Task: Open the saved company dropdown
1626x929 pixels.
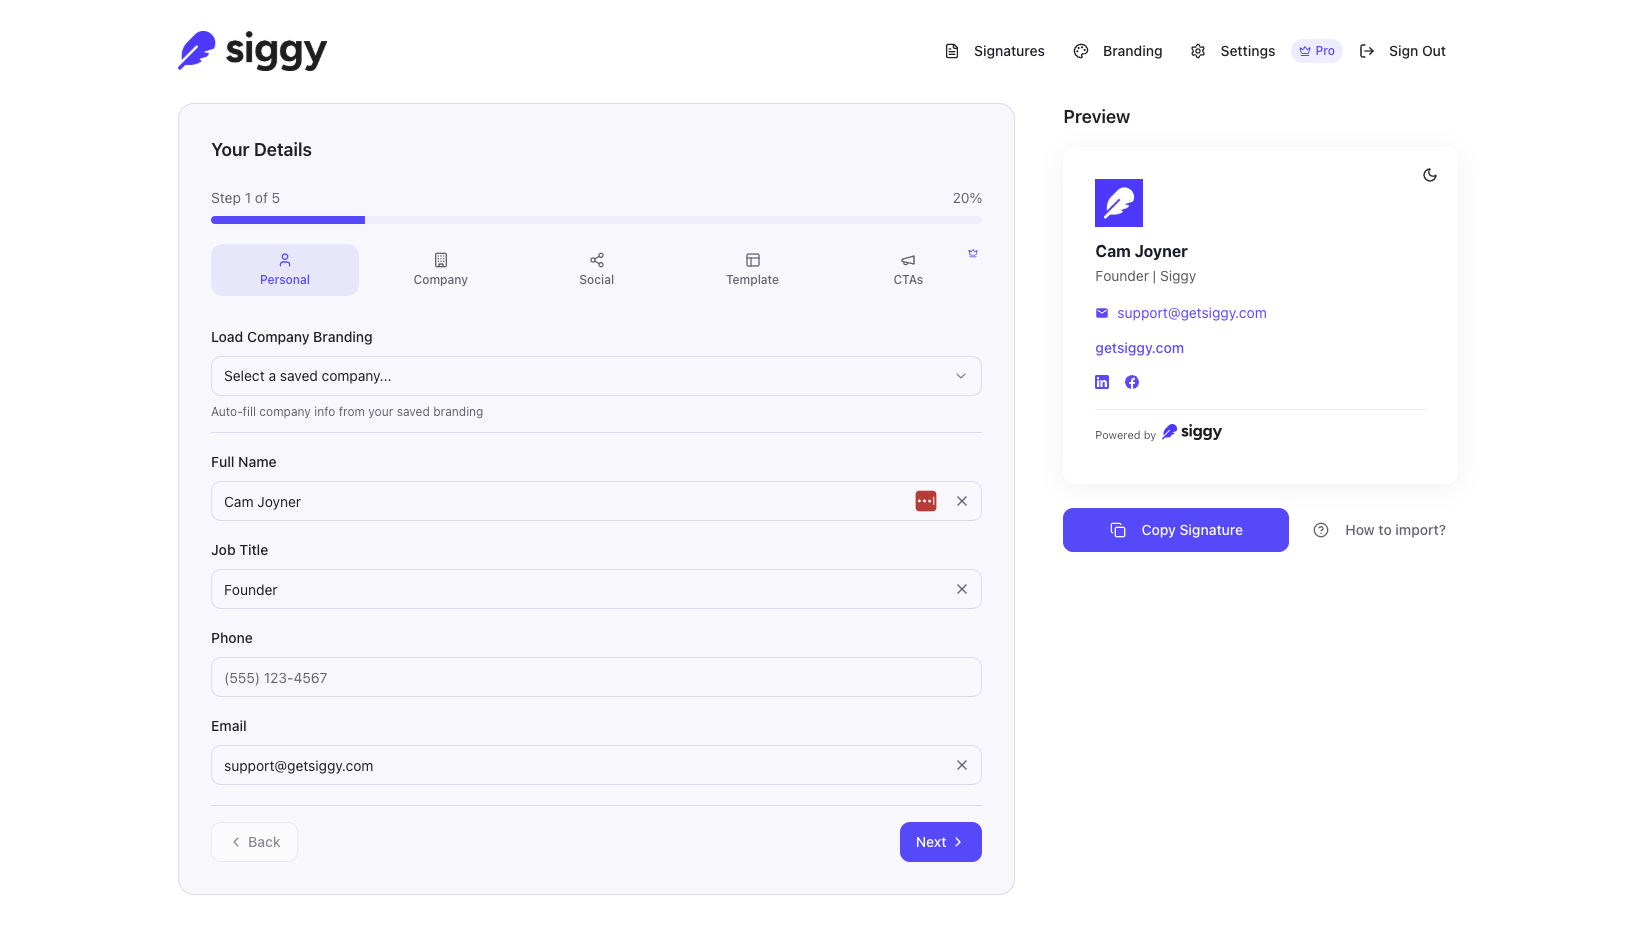Action: pyautogui.click(x=596, y=376)
